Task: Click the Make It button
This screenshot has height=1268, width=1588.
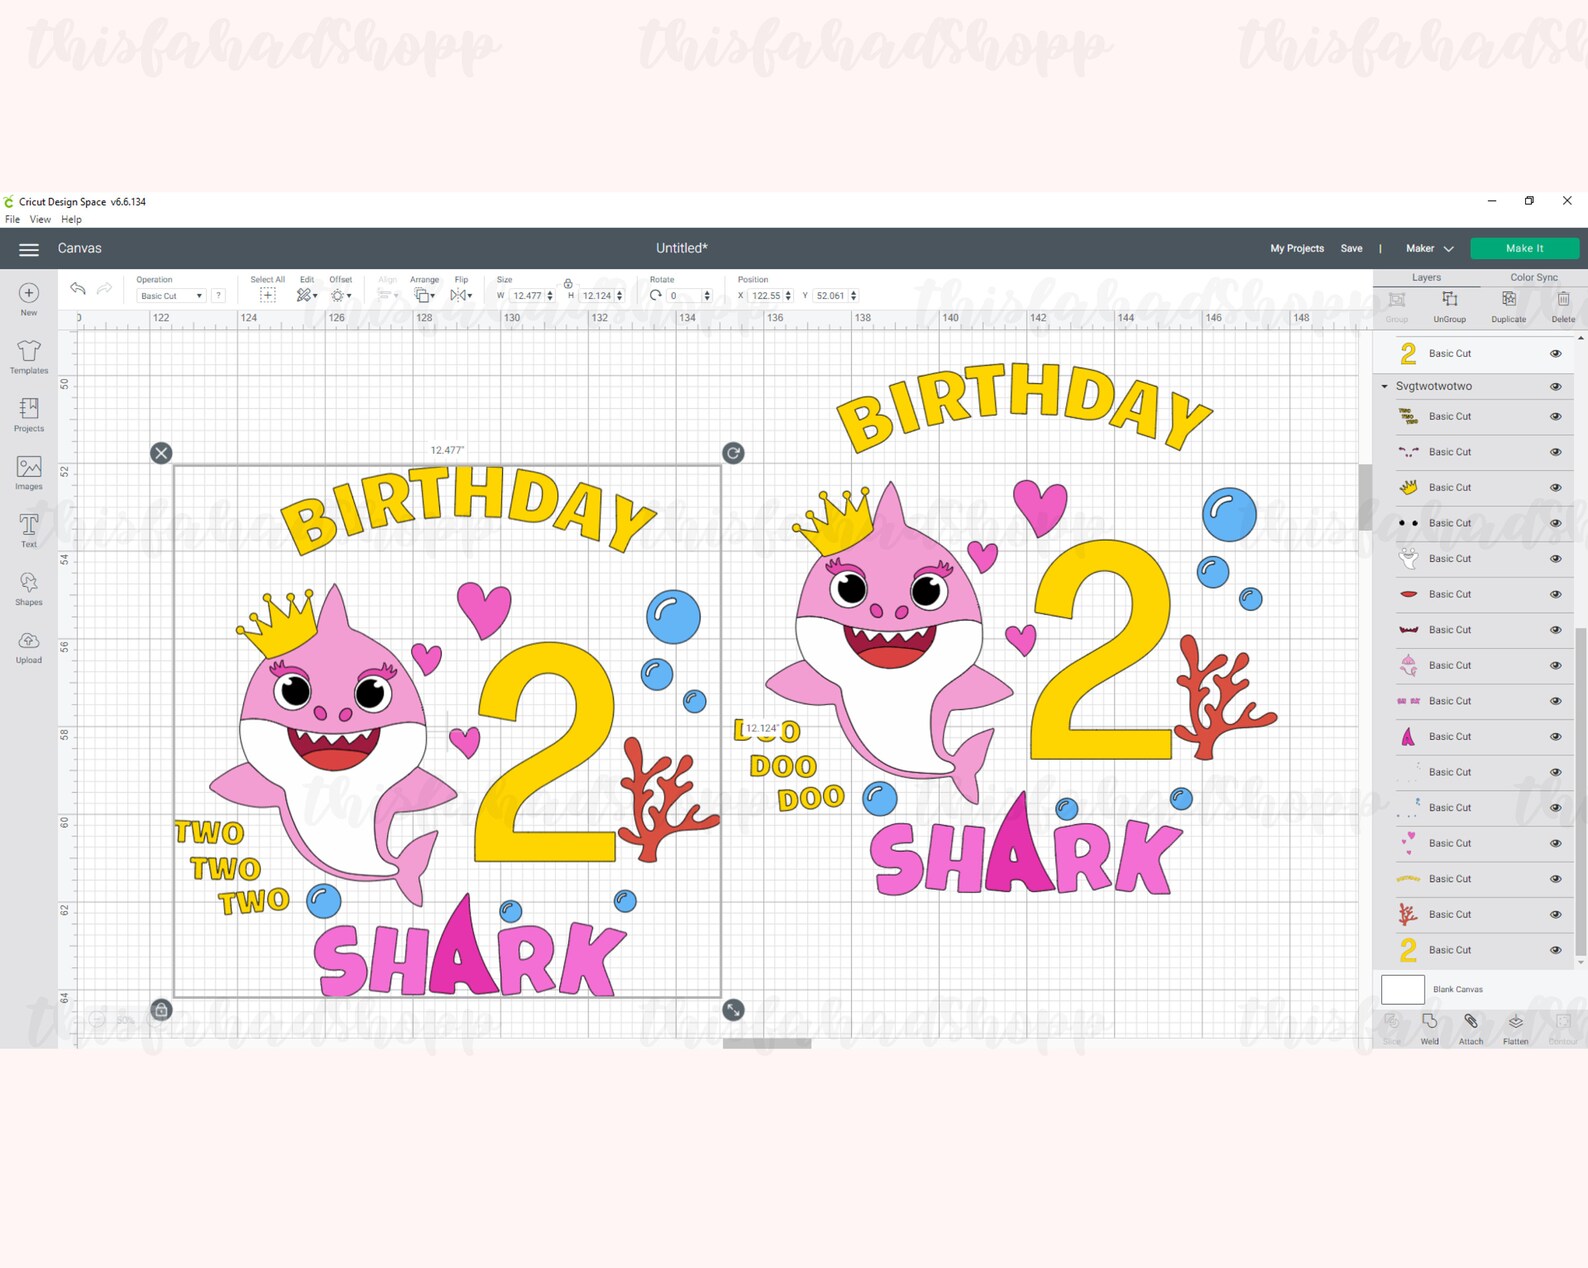Action: (x=1524, y=249)
